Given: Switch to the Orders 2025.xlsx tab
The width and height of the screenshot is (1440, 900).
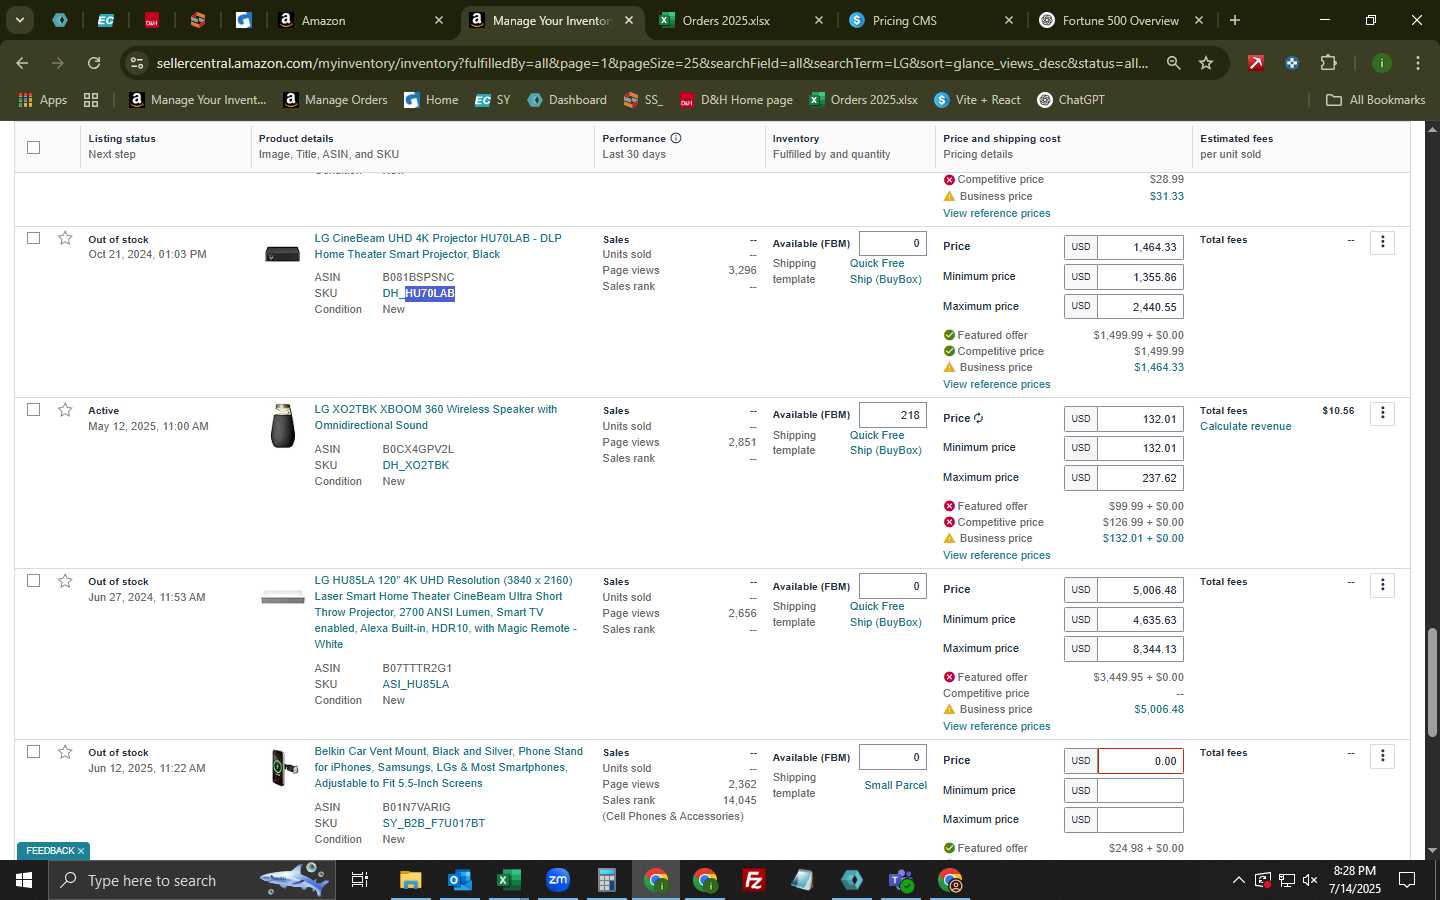Looking at the screenshot, I should (x=740, y=20).
